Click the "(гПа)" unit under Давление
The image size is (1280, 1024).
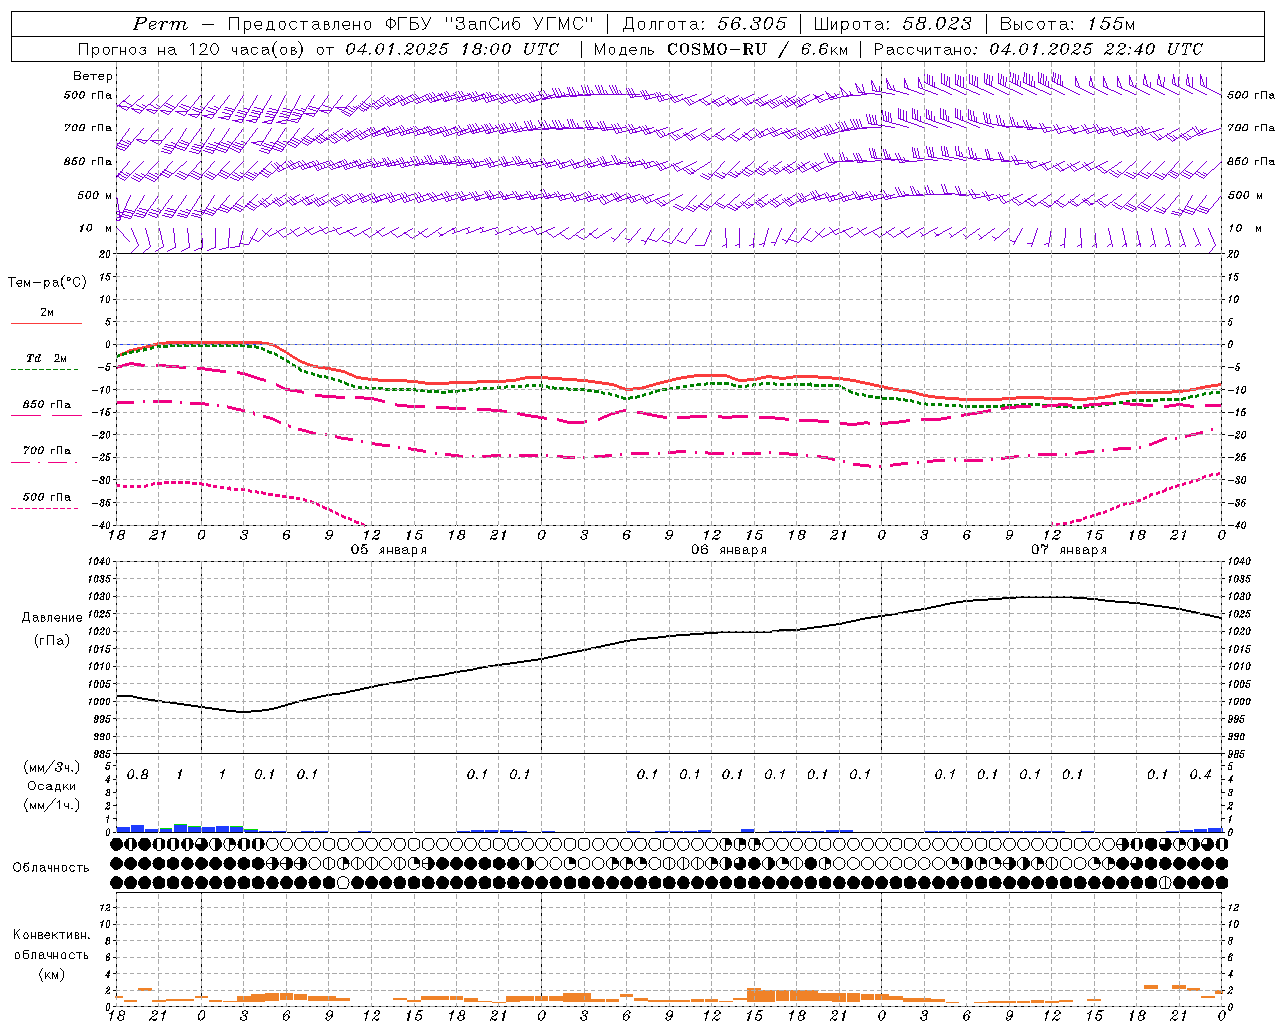[52, 641]
